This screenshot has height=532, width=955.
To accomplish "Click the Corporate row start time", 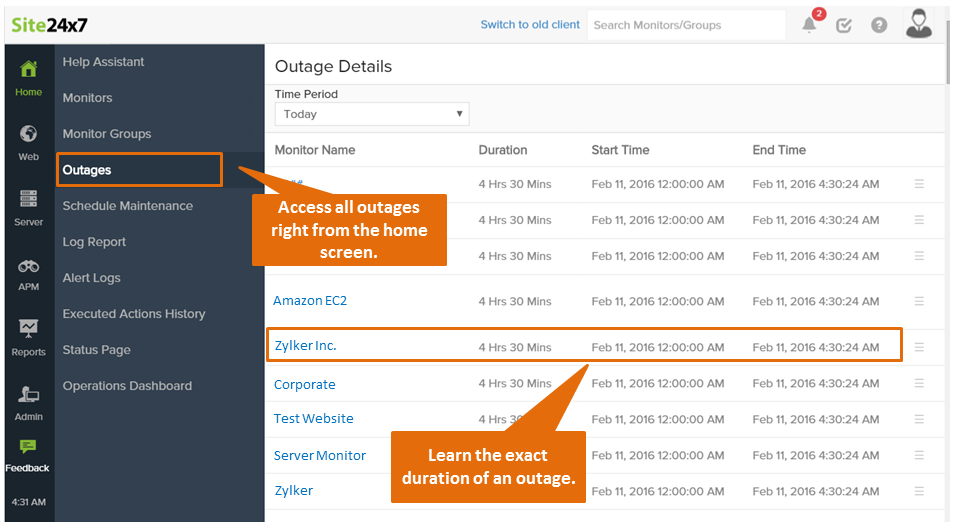I will pyautogui.click(x=658, y=383).
